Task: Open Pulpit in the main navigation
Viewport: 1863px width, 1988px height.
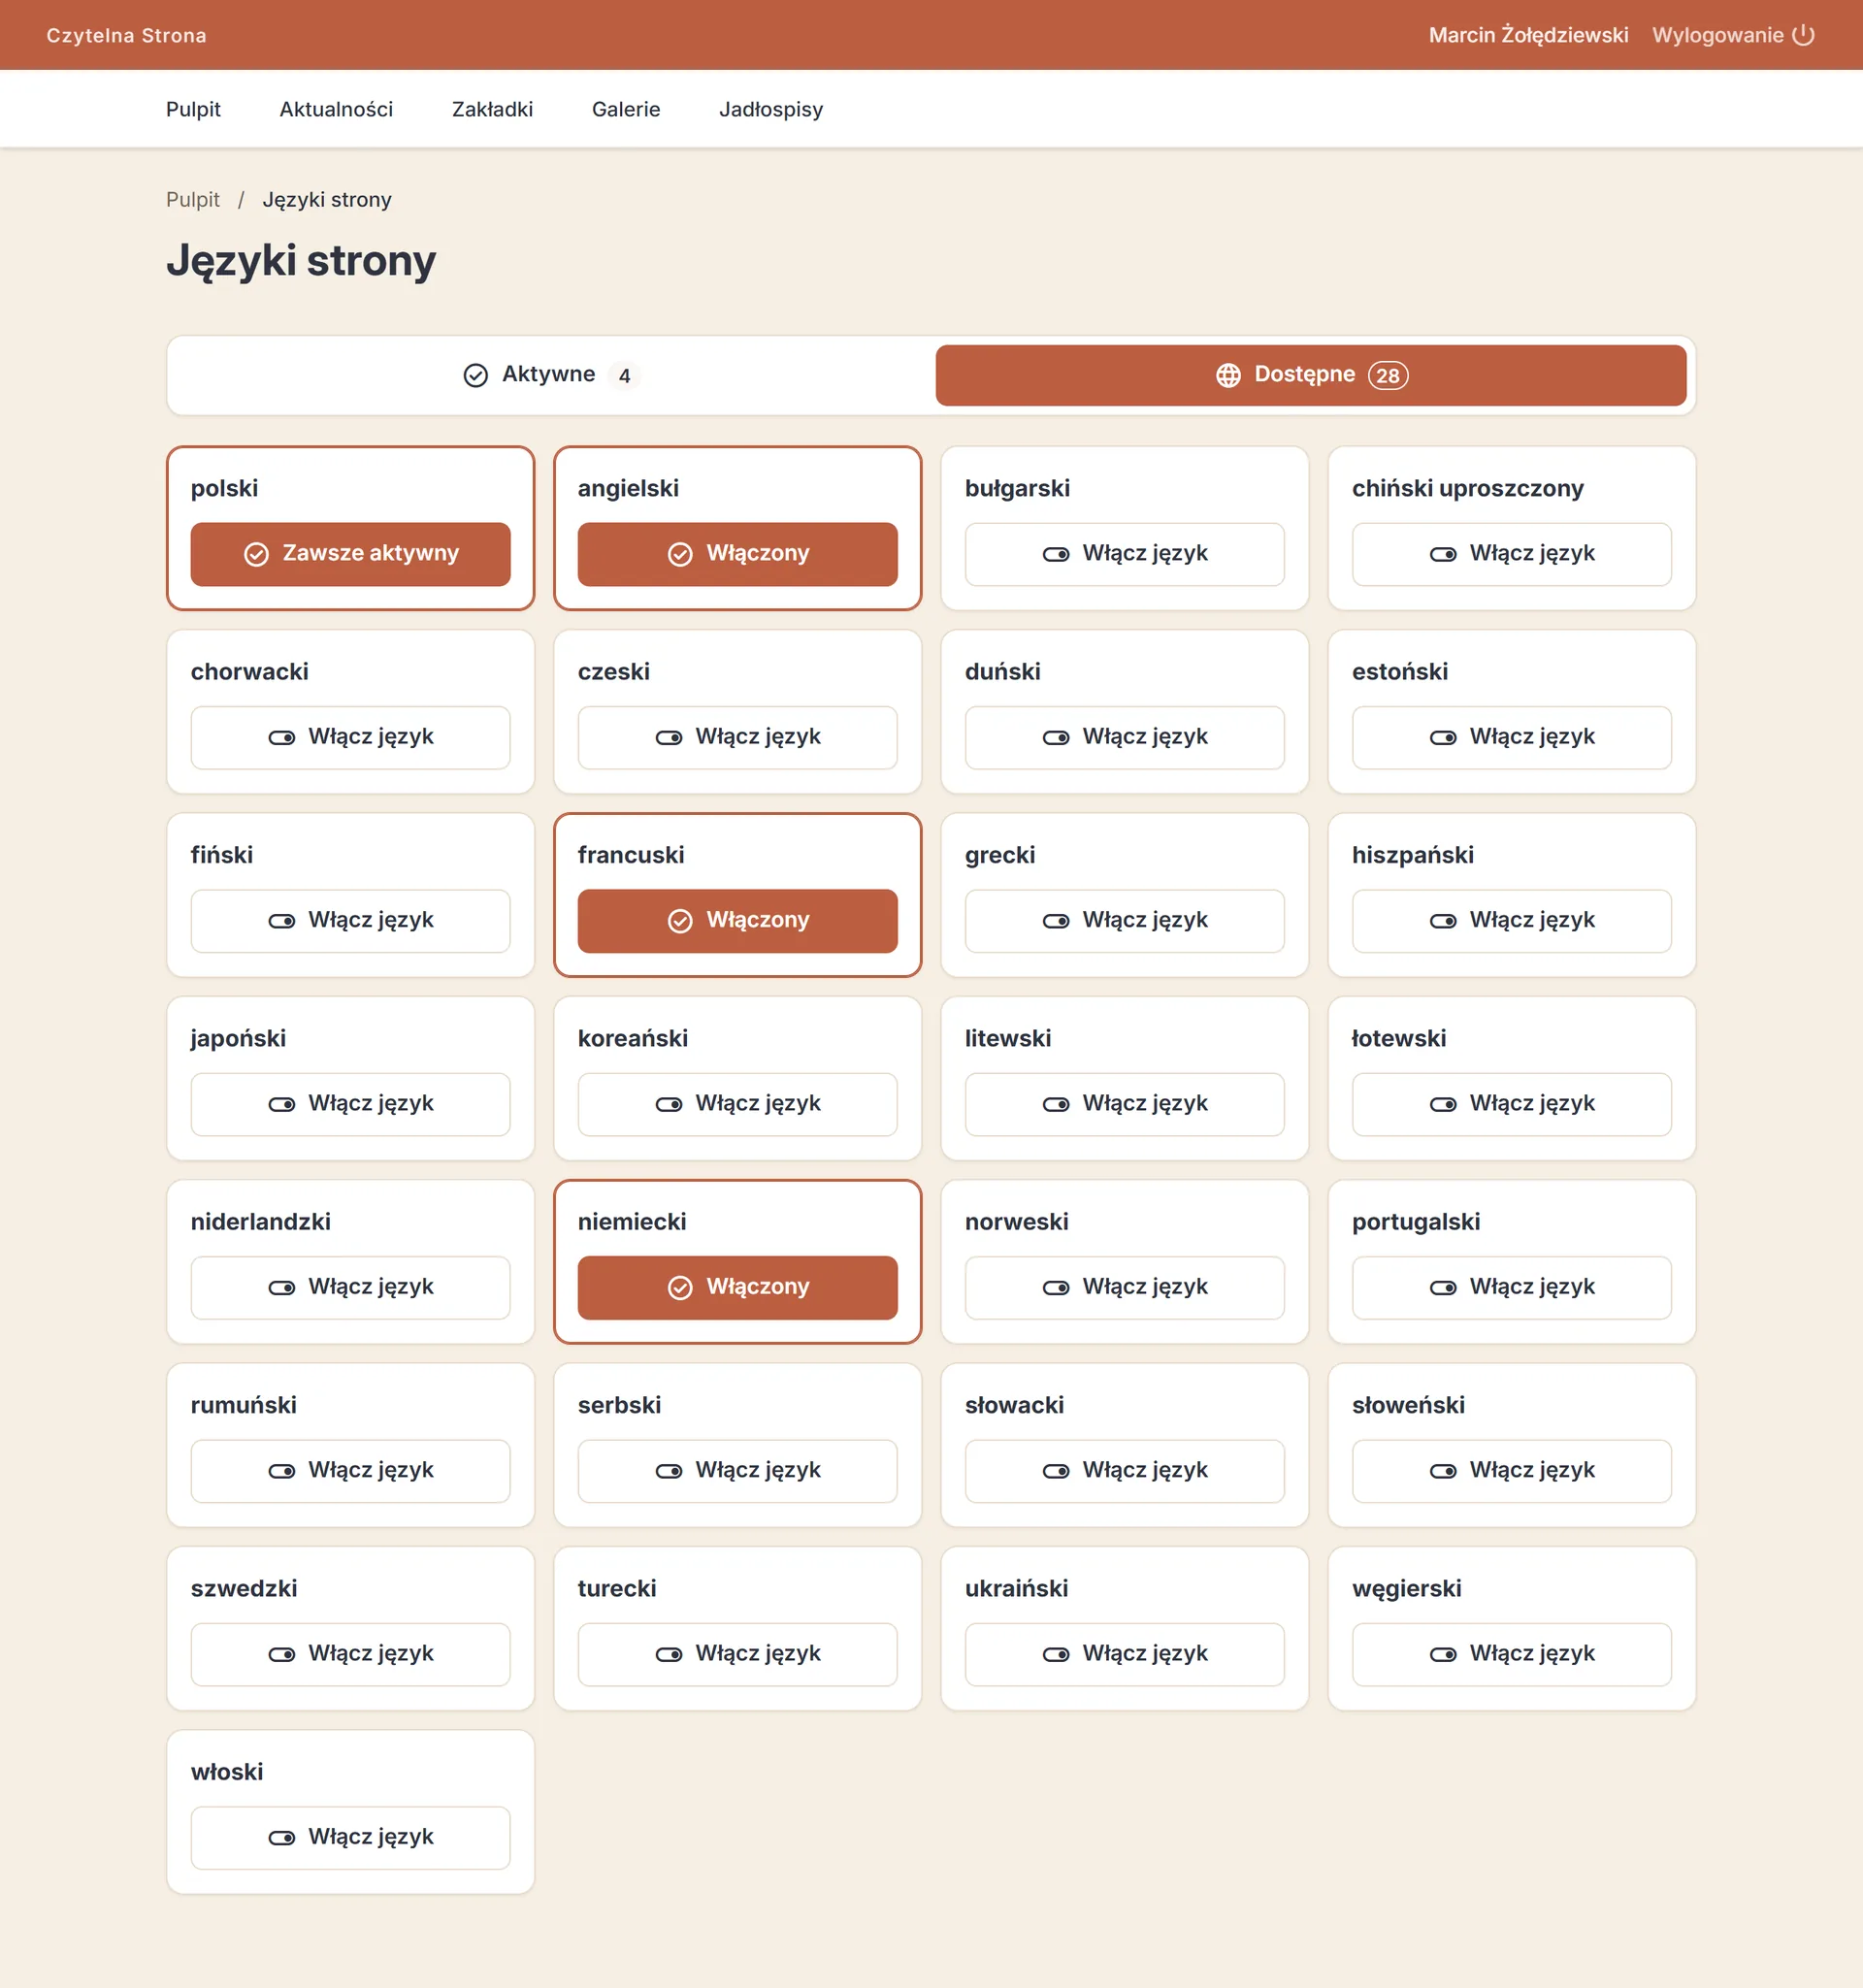Action: pos(193,109)
